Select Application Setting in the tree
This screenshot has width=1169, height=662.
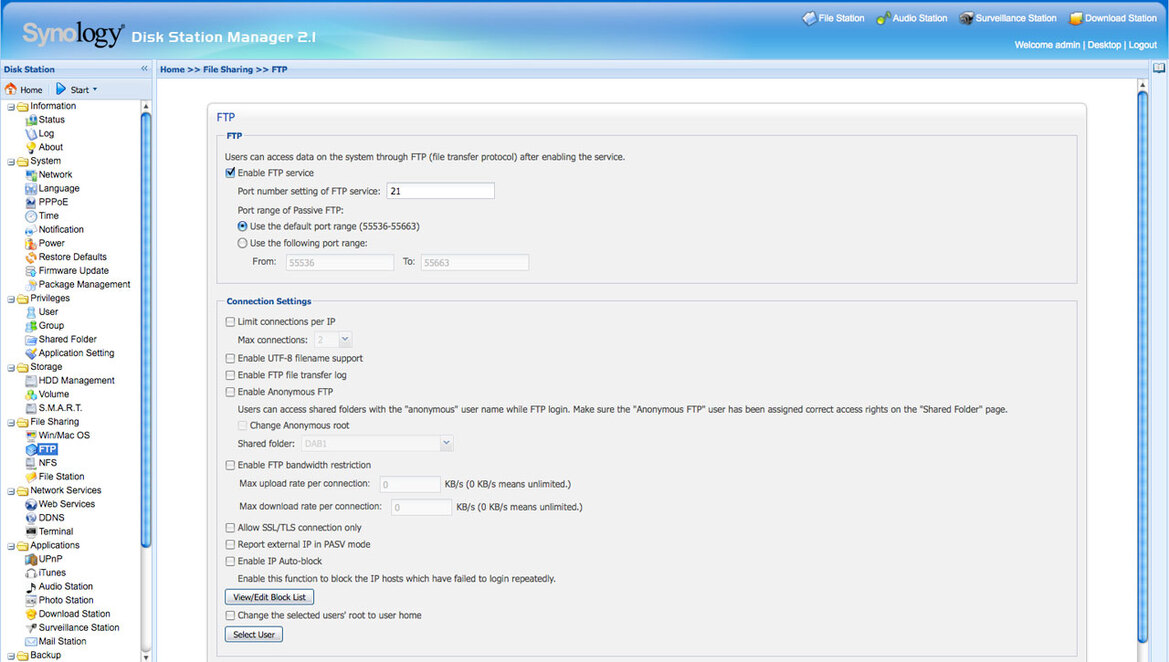pos(76,353)
